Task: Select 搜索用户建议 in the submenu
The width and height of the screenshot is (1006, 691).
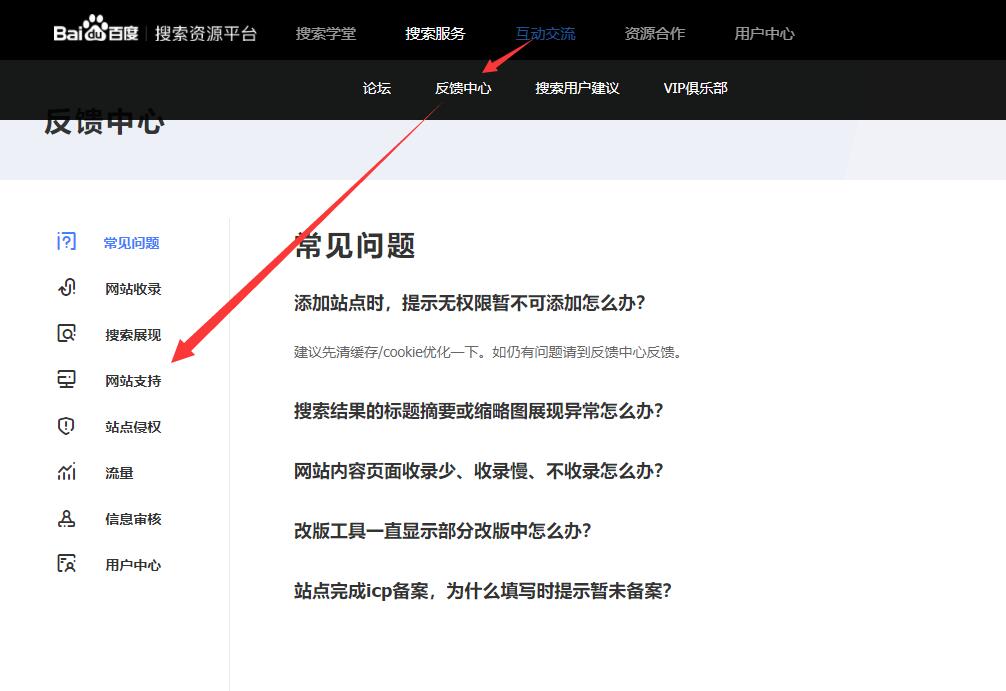Action: (577, 89)
